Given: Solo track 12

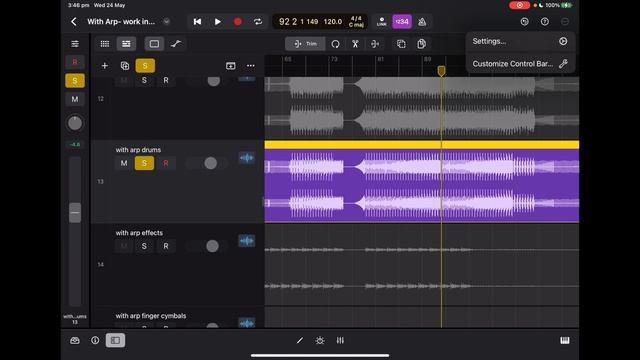Looking at the screenshot, I should click(144, 80).
